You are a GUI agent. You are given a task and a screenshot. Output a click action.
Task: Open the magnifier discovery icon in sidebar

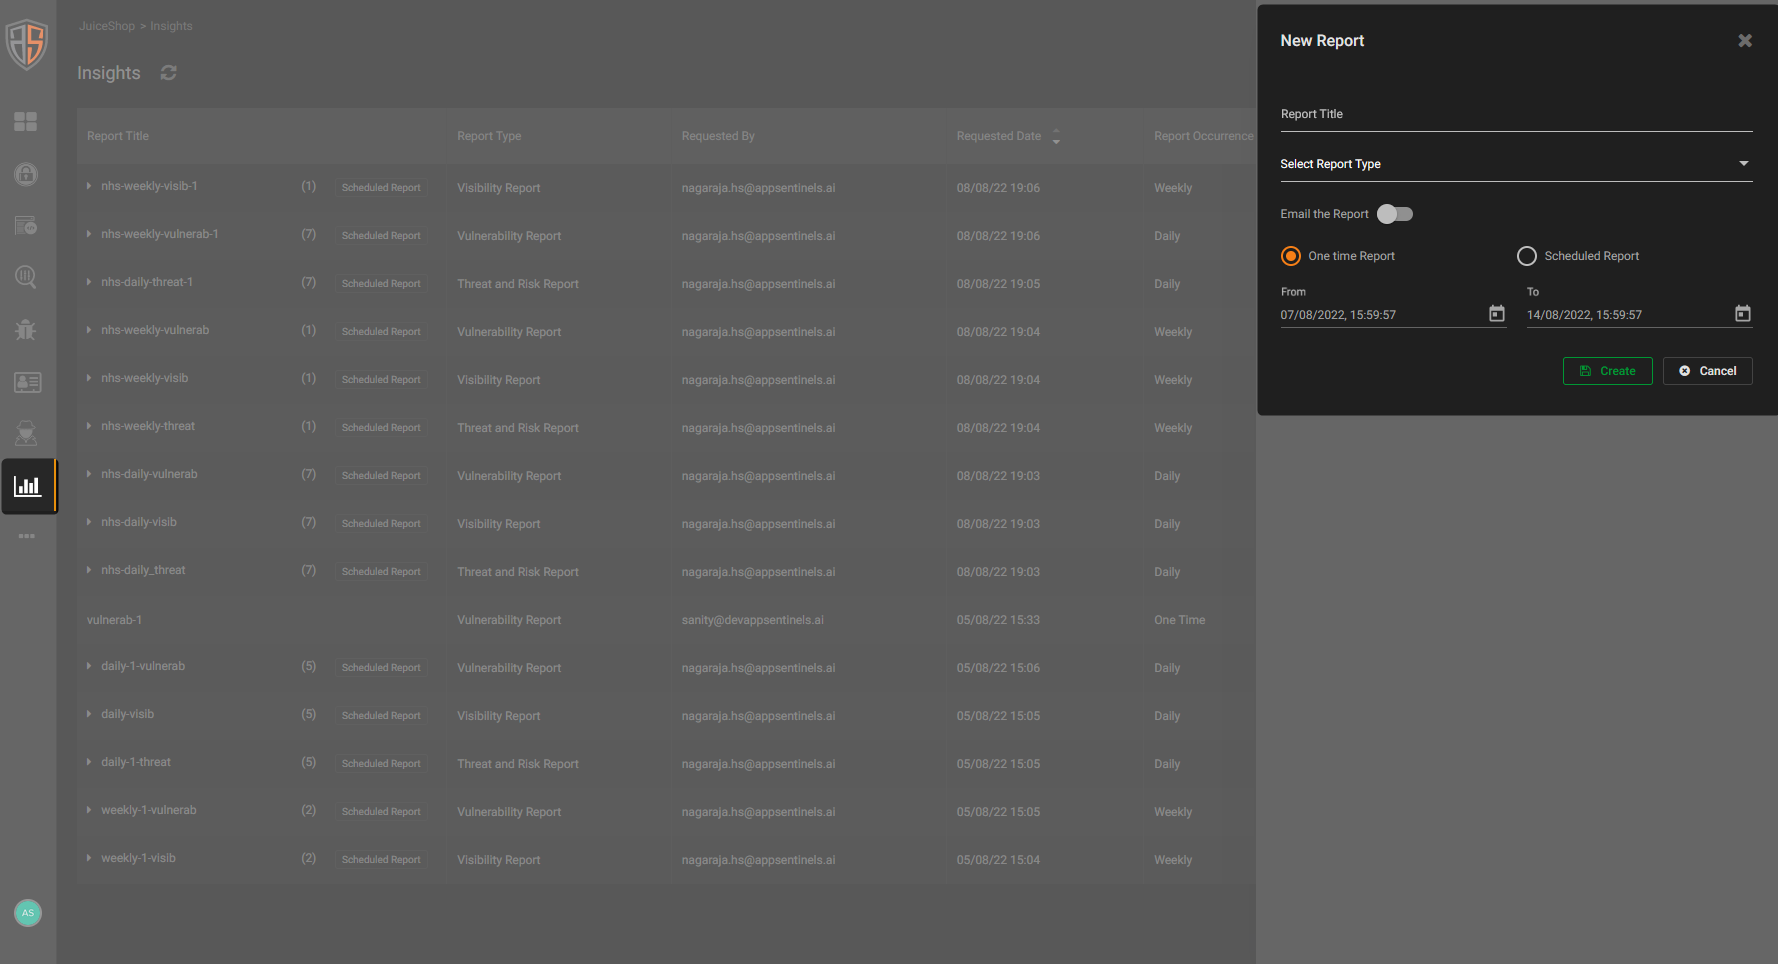click(26, 277)
